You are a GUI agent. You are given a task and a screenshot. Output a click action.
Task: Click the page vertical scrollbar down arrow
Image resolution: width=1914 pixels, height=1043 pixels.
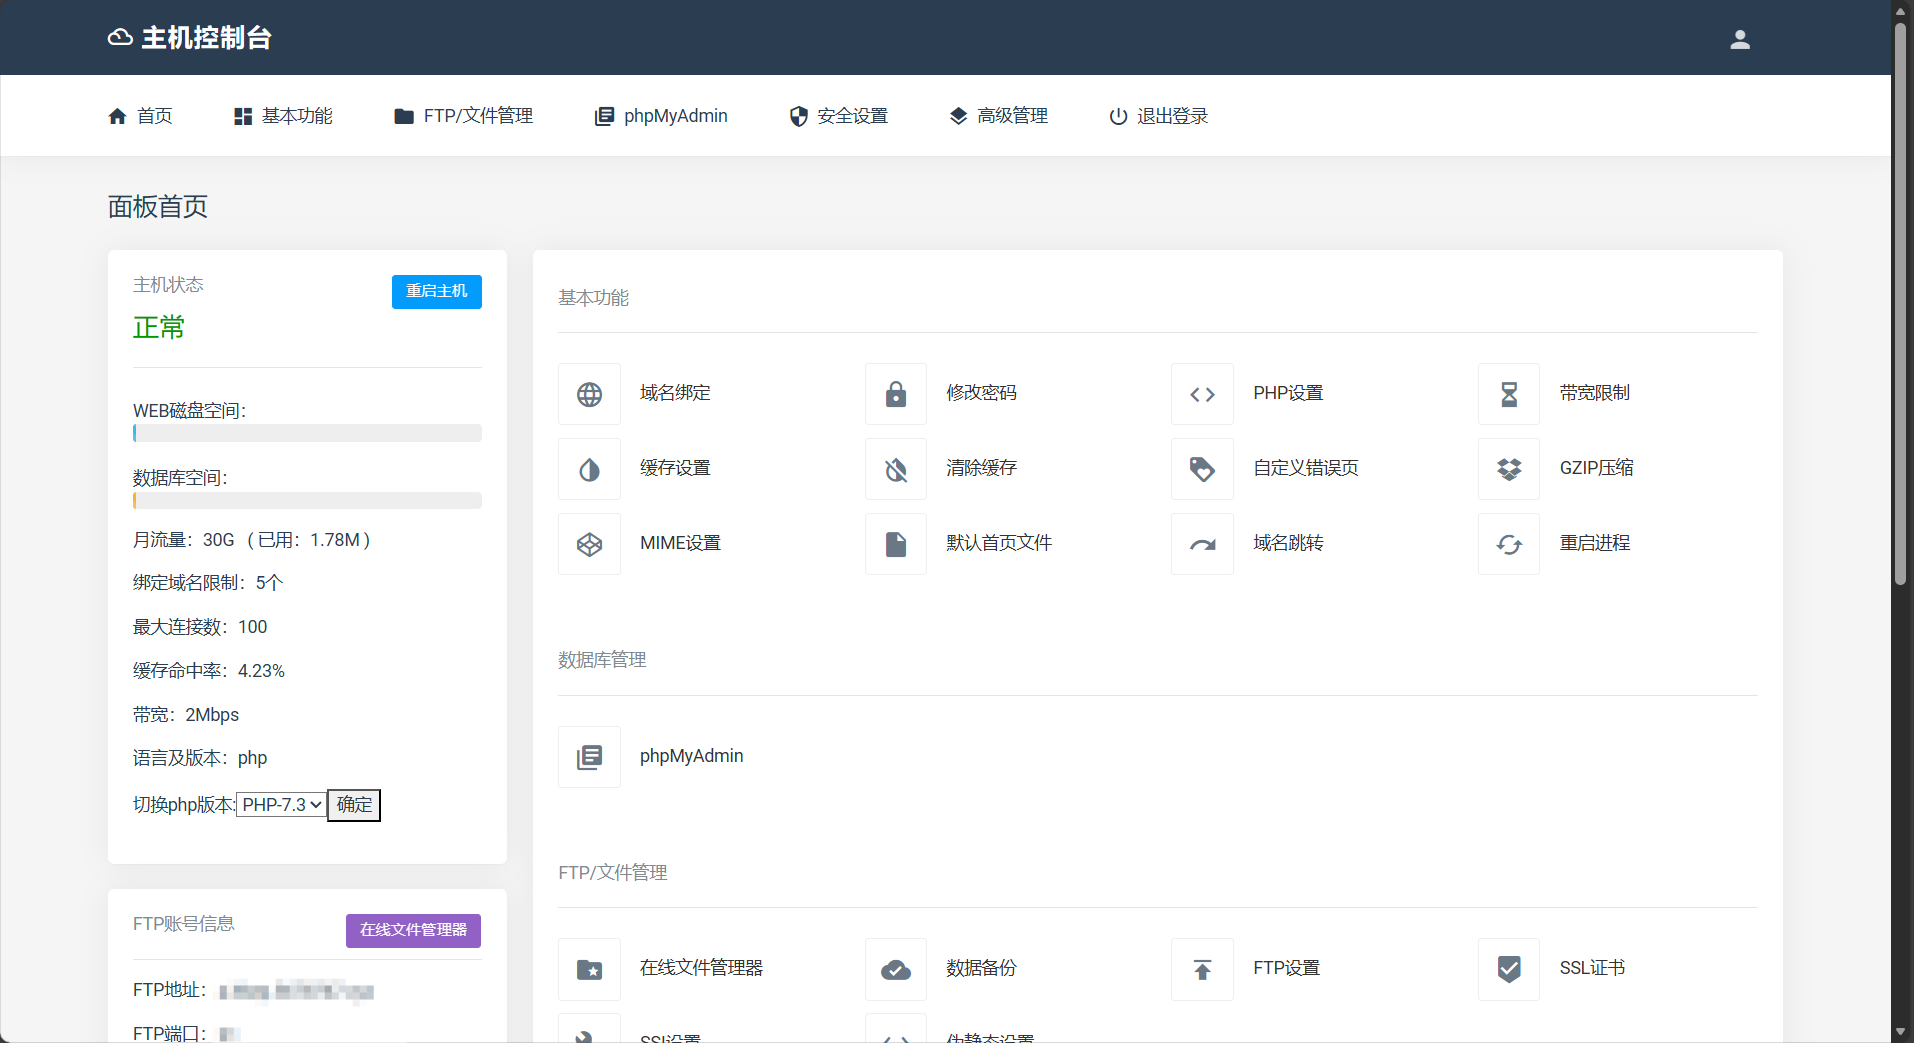tap(1900, 1031)
